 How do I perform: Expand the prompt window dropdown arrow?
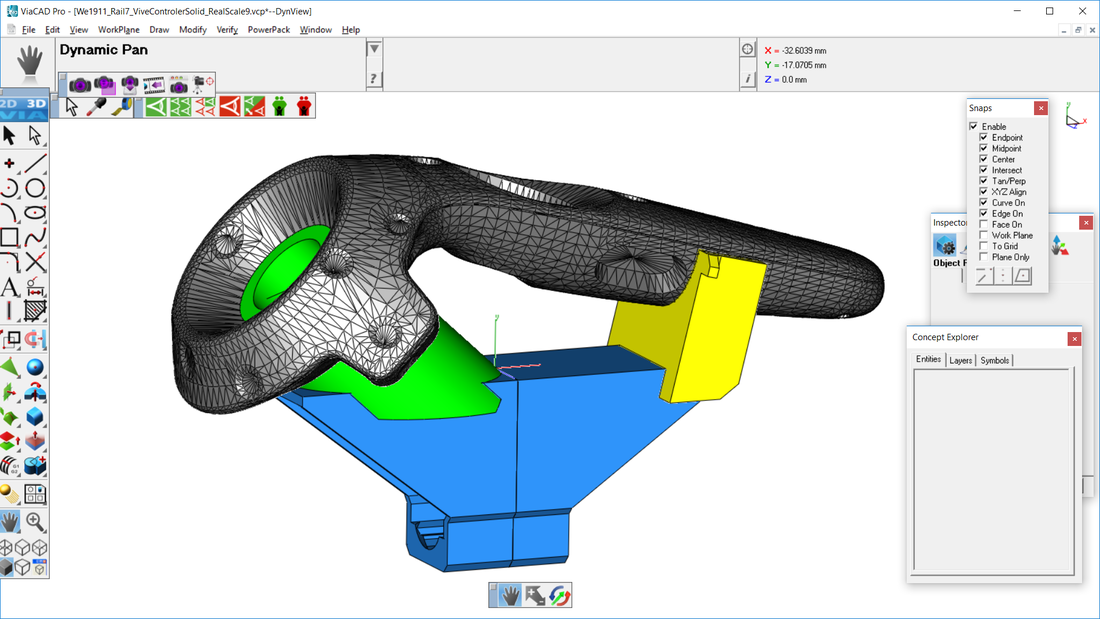(374, 49)
